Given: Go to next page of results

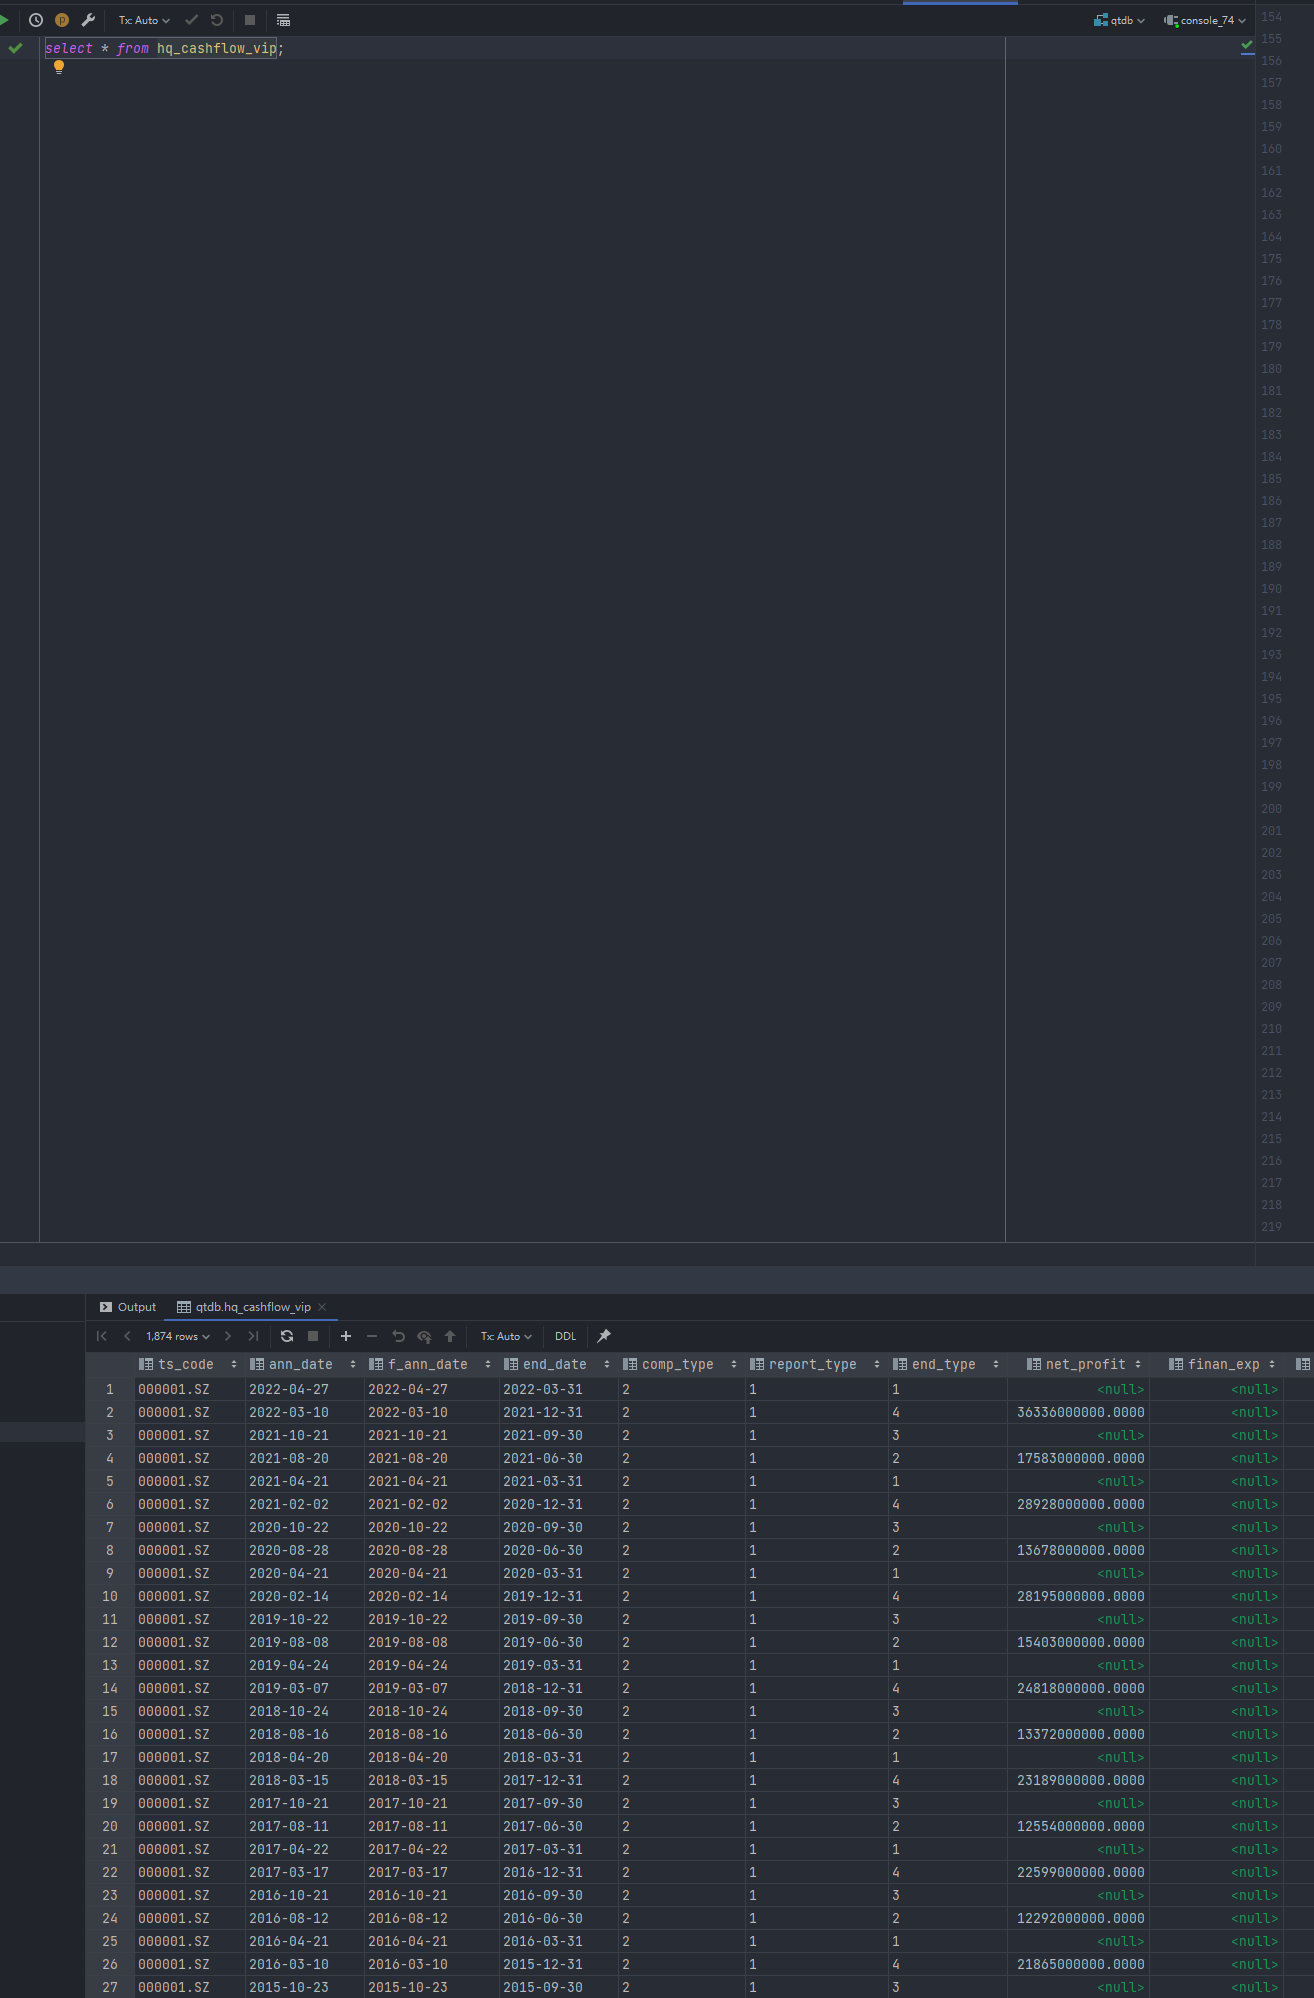Looking at the screenshot, I should [228, 1336].
